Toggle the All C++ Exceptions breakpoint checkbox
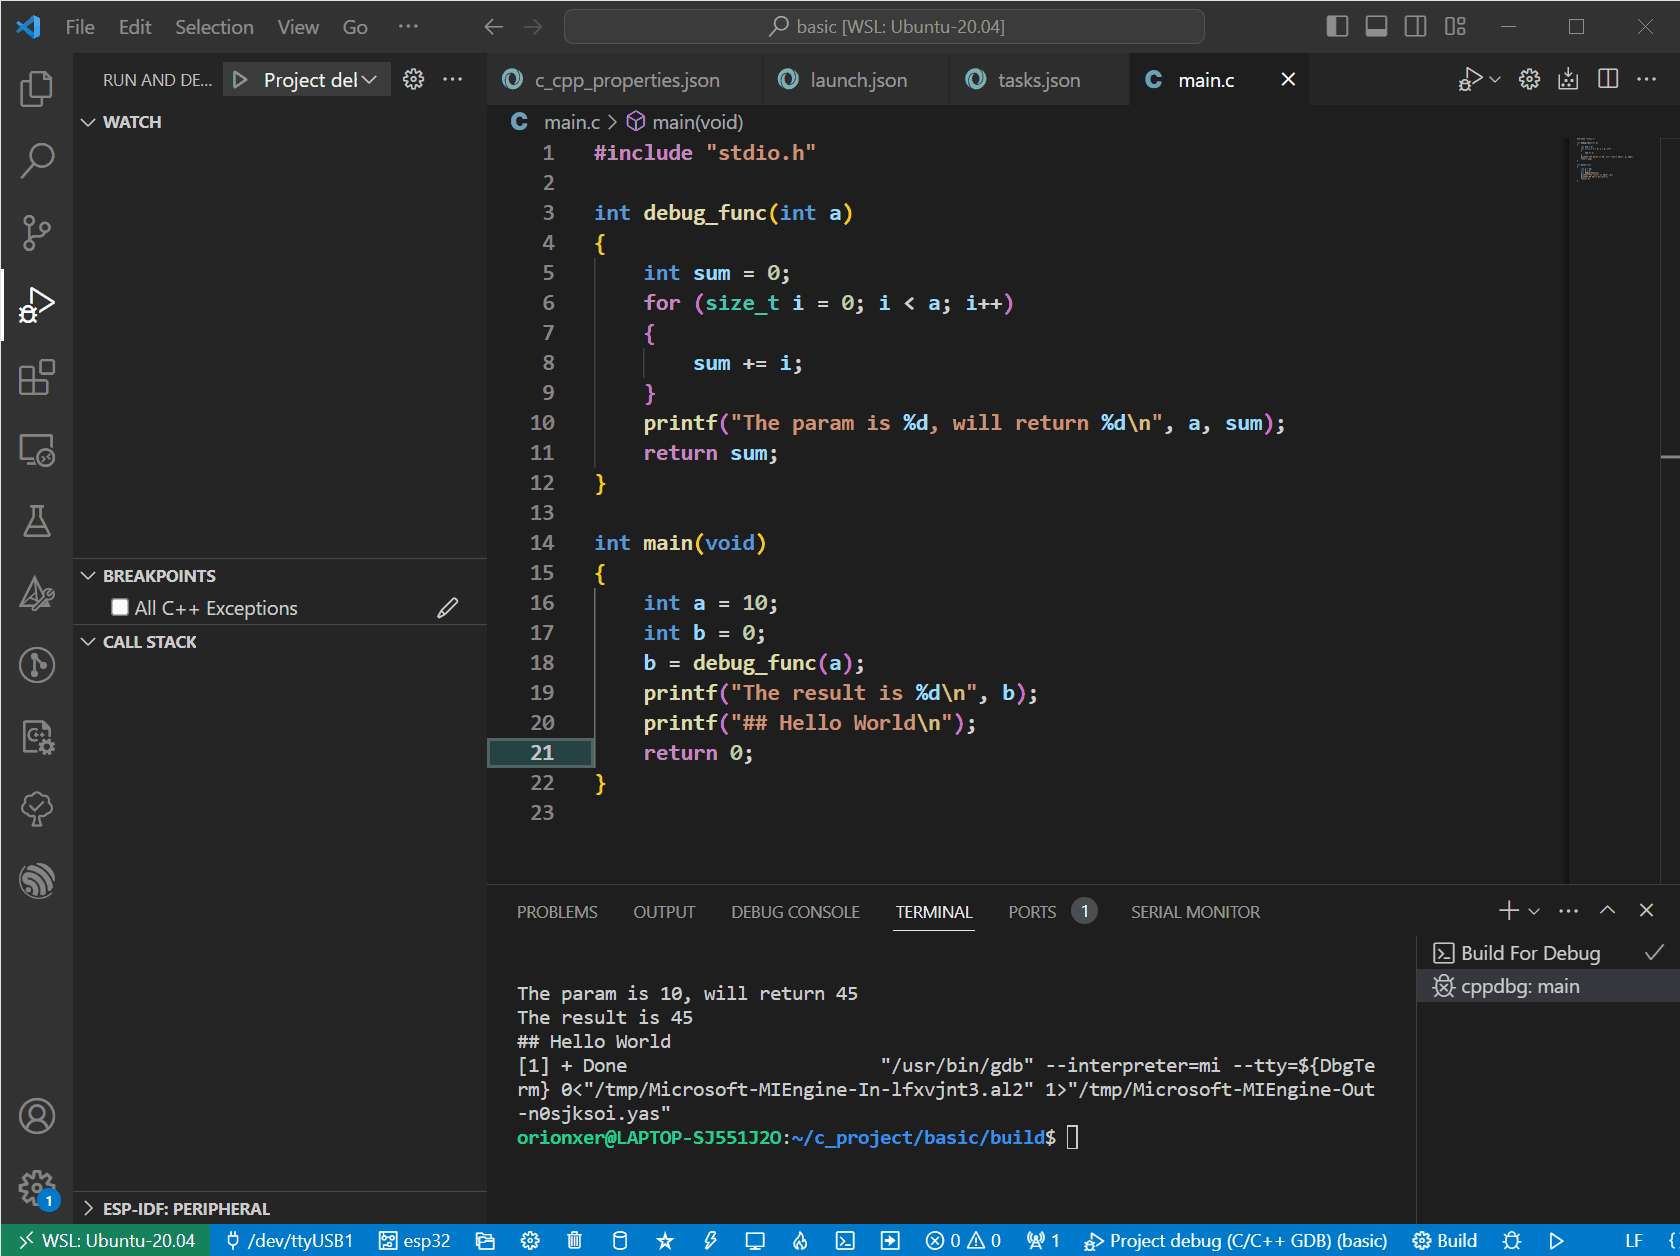The height and width of the screenshot is (1256, 1680). (120, 607)
